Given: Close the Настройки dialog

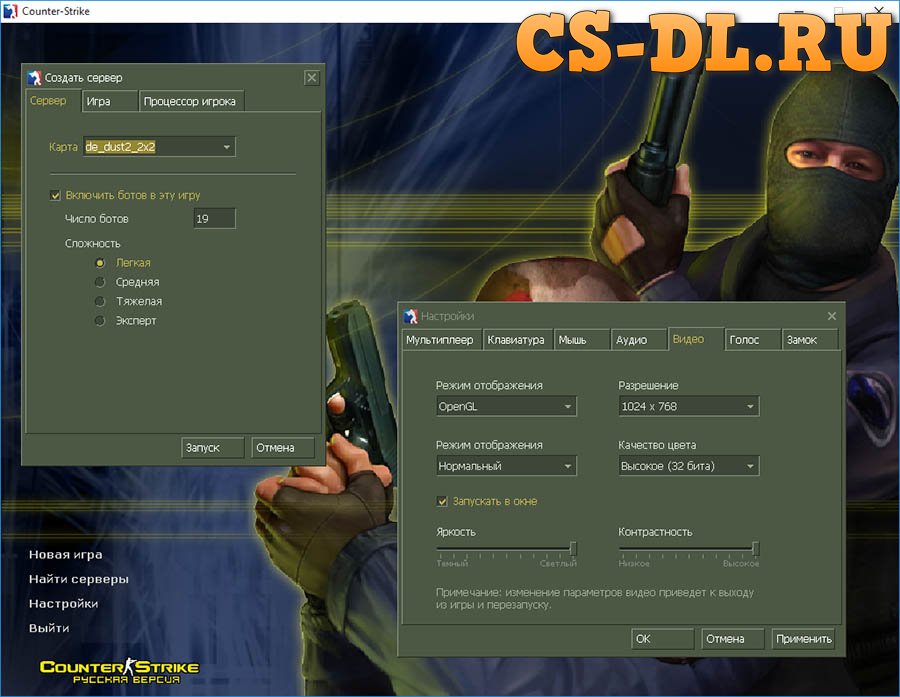Looking at the screenshot, I should click(832, 316).
